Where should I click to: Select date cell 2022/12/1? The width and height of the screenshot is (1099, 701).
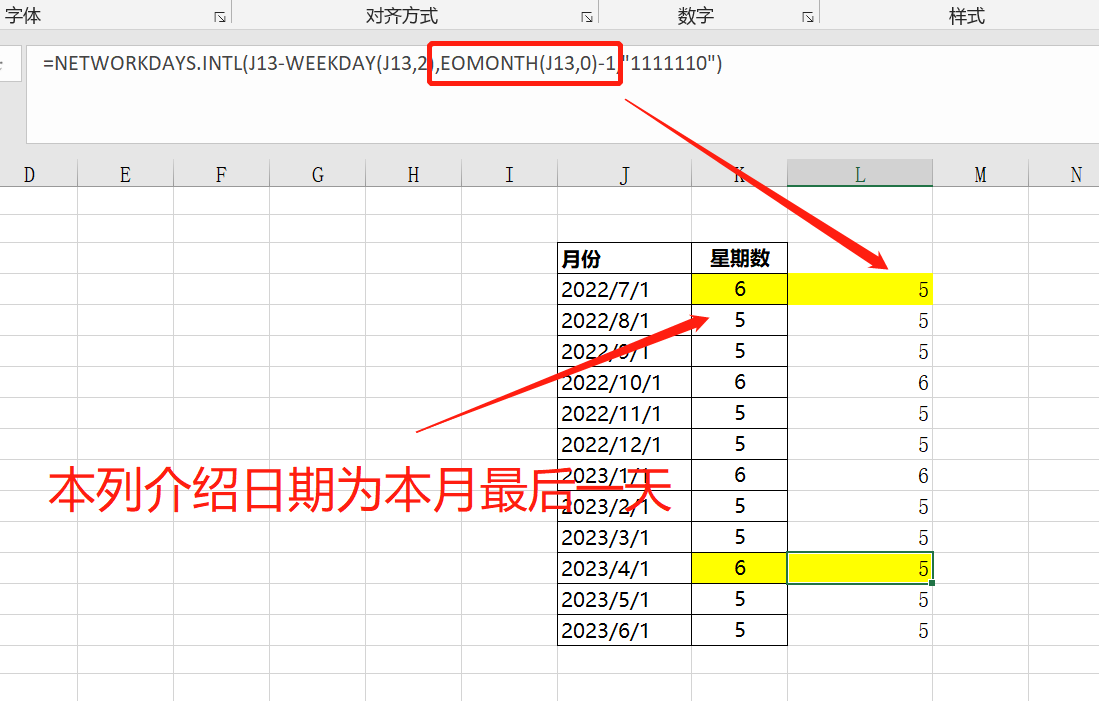tap(624, 444)
